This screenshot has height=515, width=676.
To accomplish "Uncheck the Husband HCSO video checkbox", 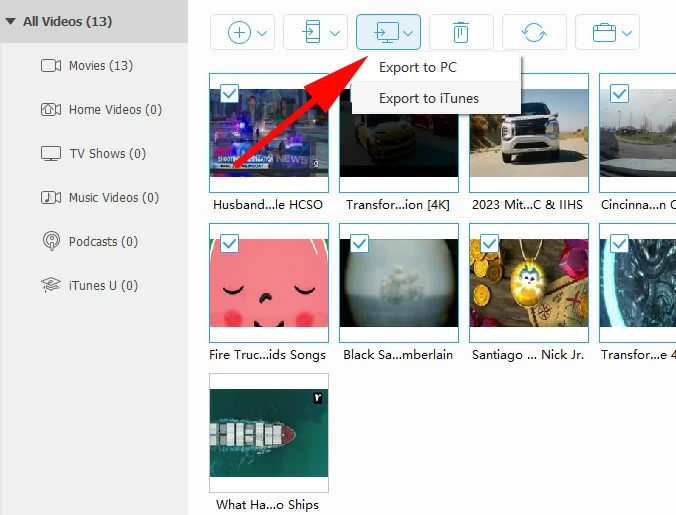I will pos(229,93).
